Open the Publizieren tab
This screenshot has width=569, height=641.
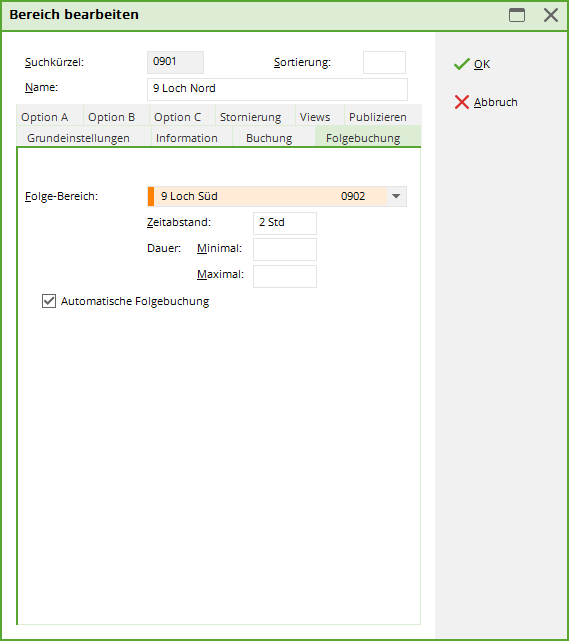point(378,117)
